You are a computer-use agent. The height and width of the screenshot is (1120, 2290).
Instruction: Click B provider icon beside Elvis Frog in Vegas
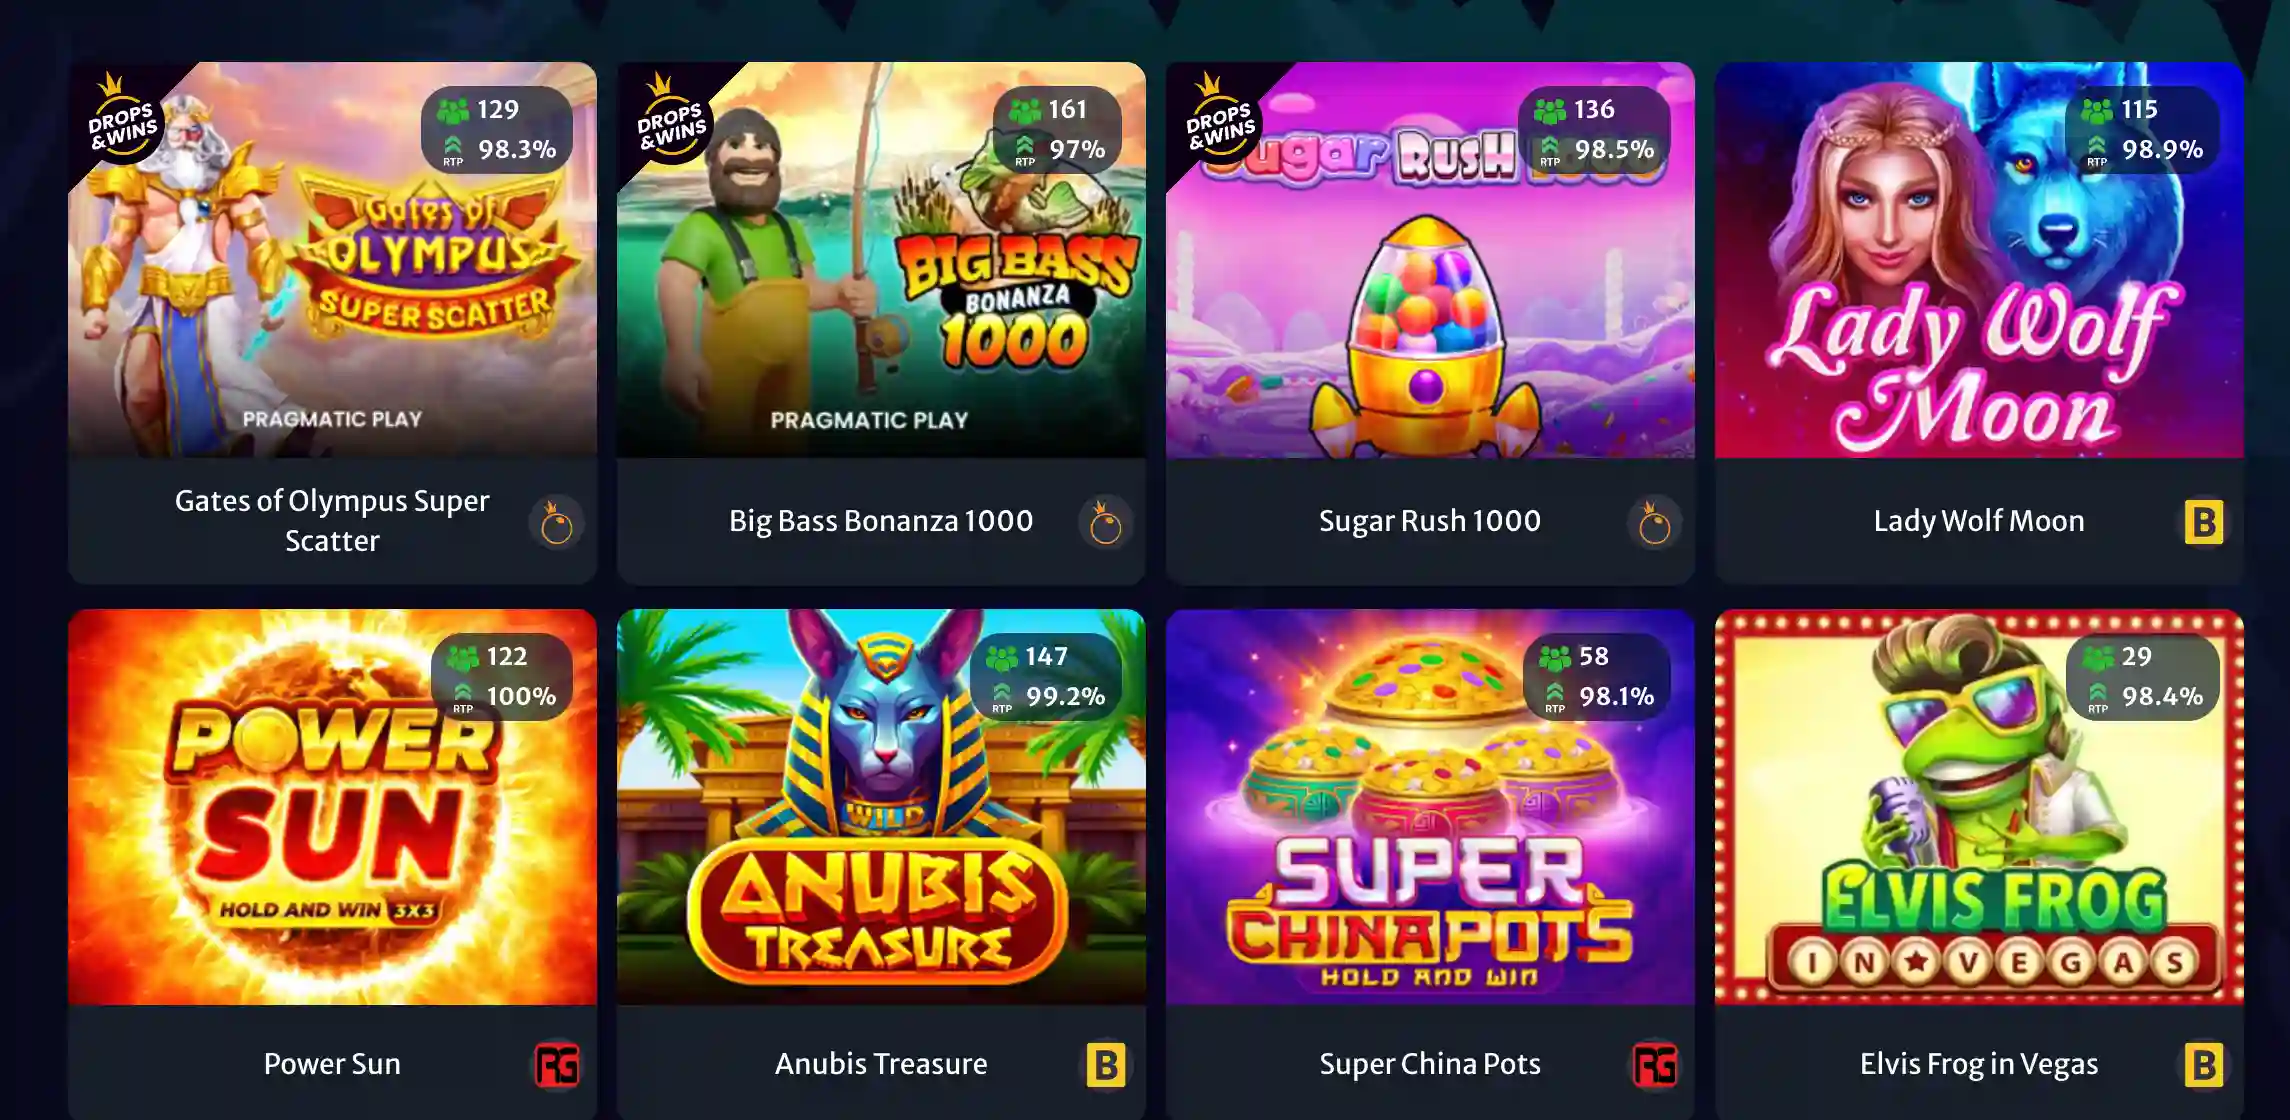[x=2204, y=1065]
